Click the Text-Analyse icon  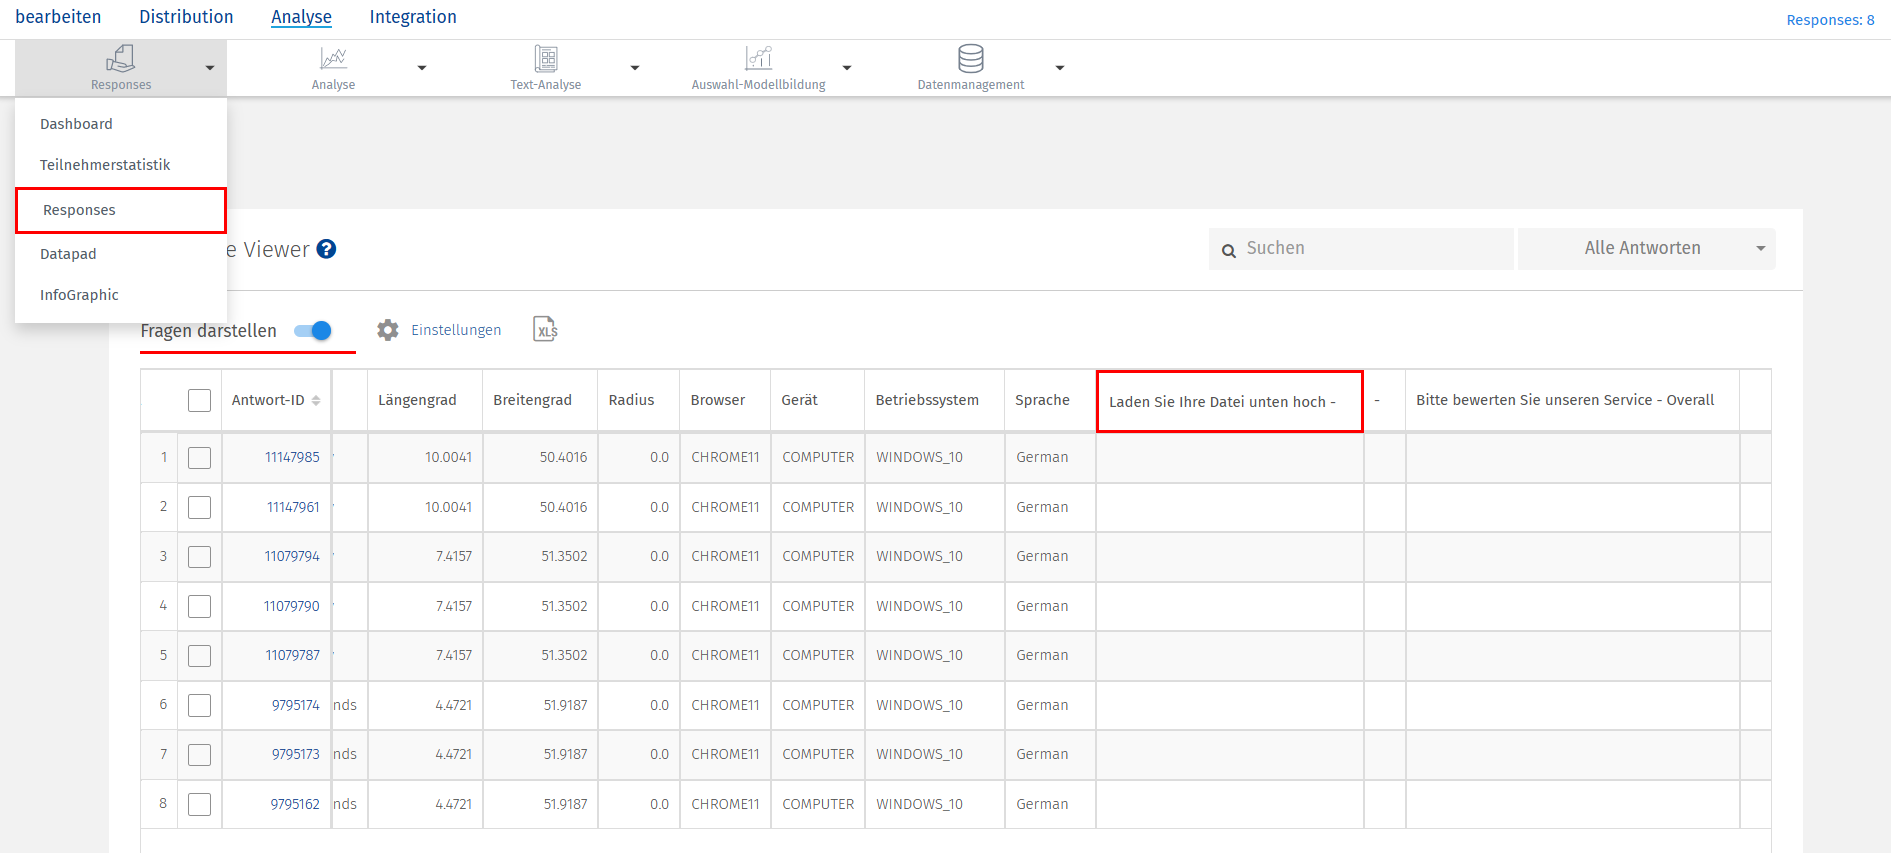[x=546, y=59]
